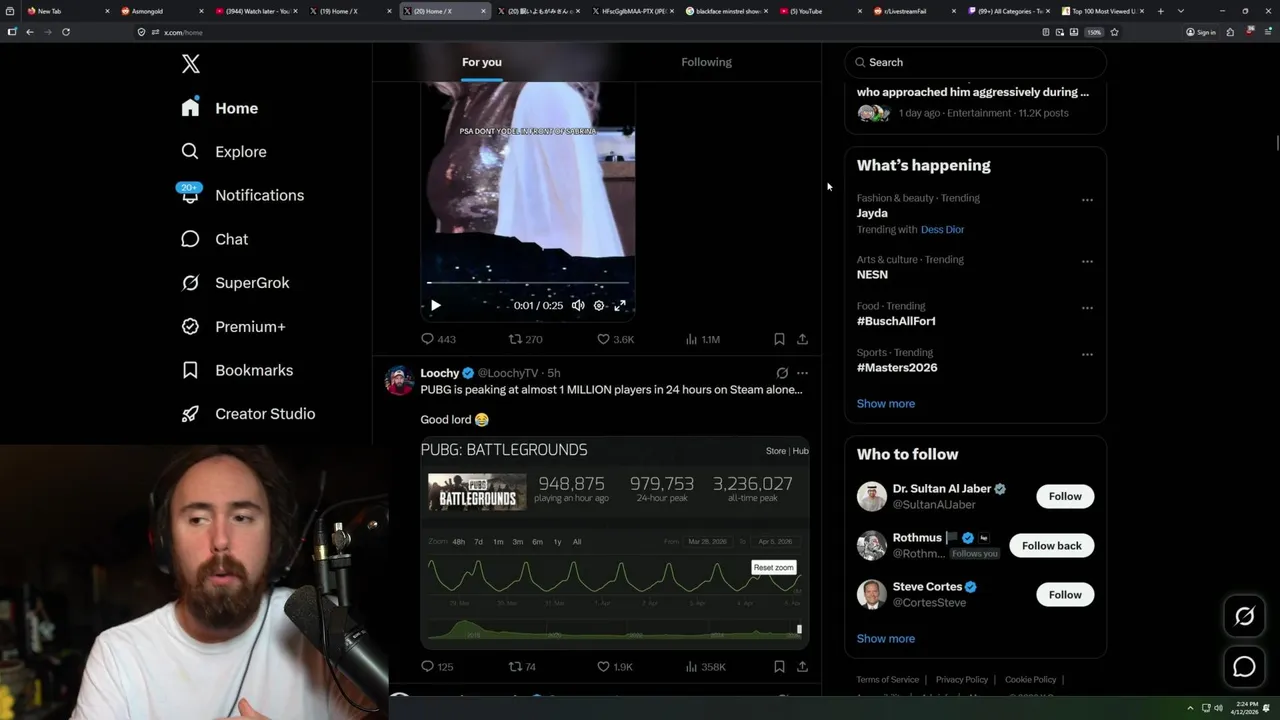Open Explore from the sidebar

pos(224,152)
